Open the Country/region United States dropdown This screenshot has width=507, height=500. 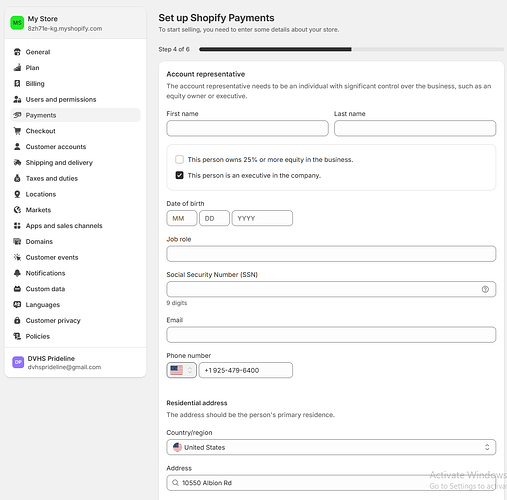click(x=331, y=447)
